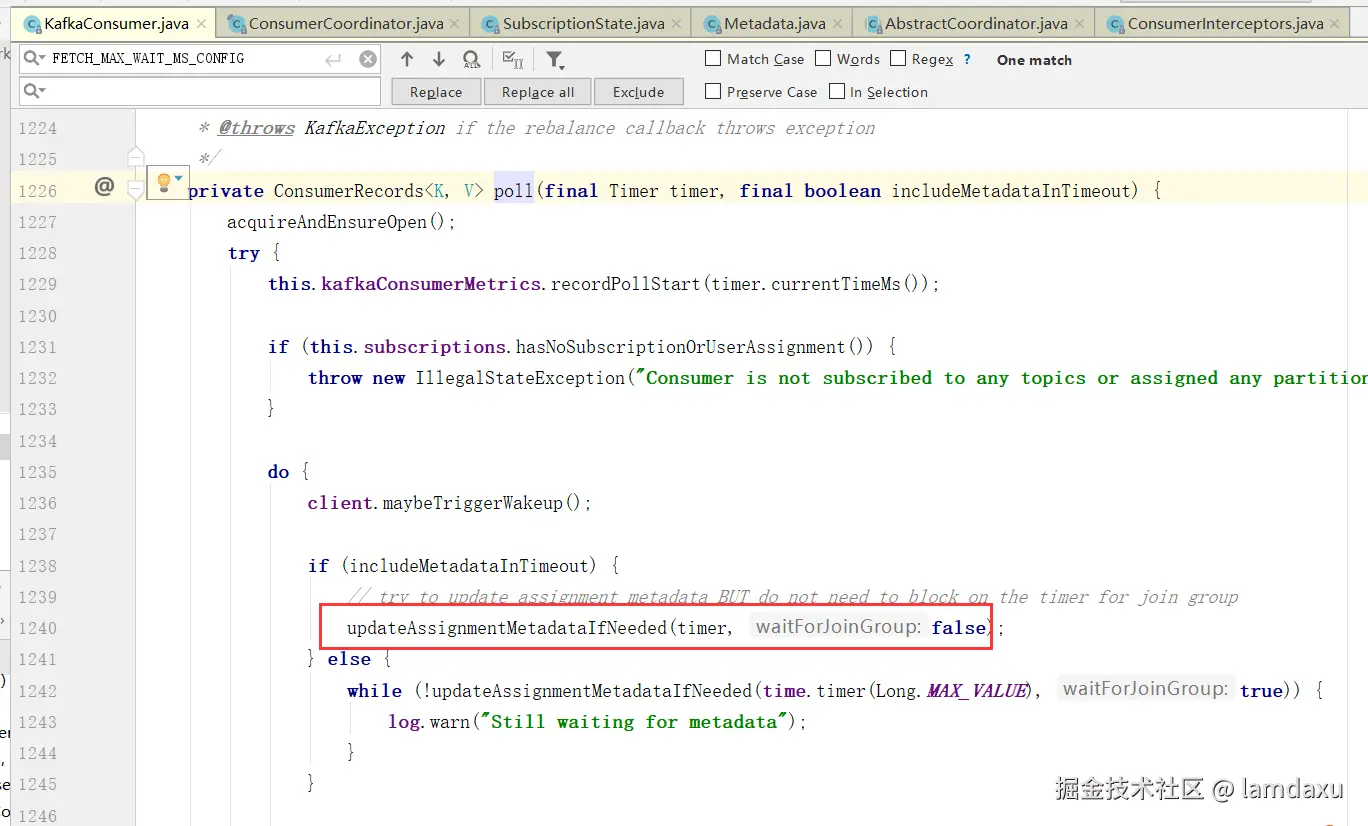
Task: Clear the FETCH_MAX_WAIT_MS_CONFIG search text
Action: (368, 60)
